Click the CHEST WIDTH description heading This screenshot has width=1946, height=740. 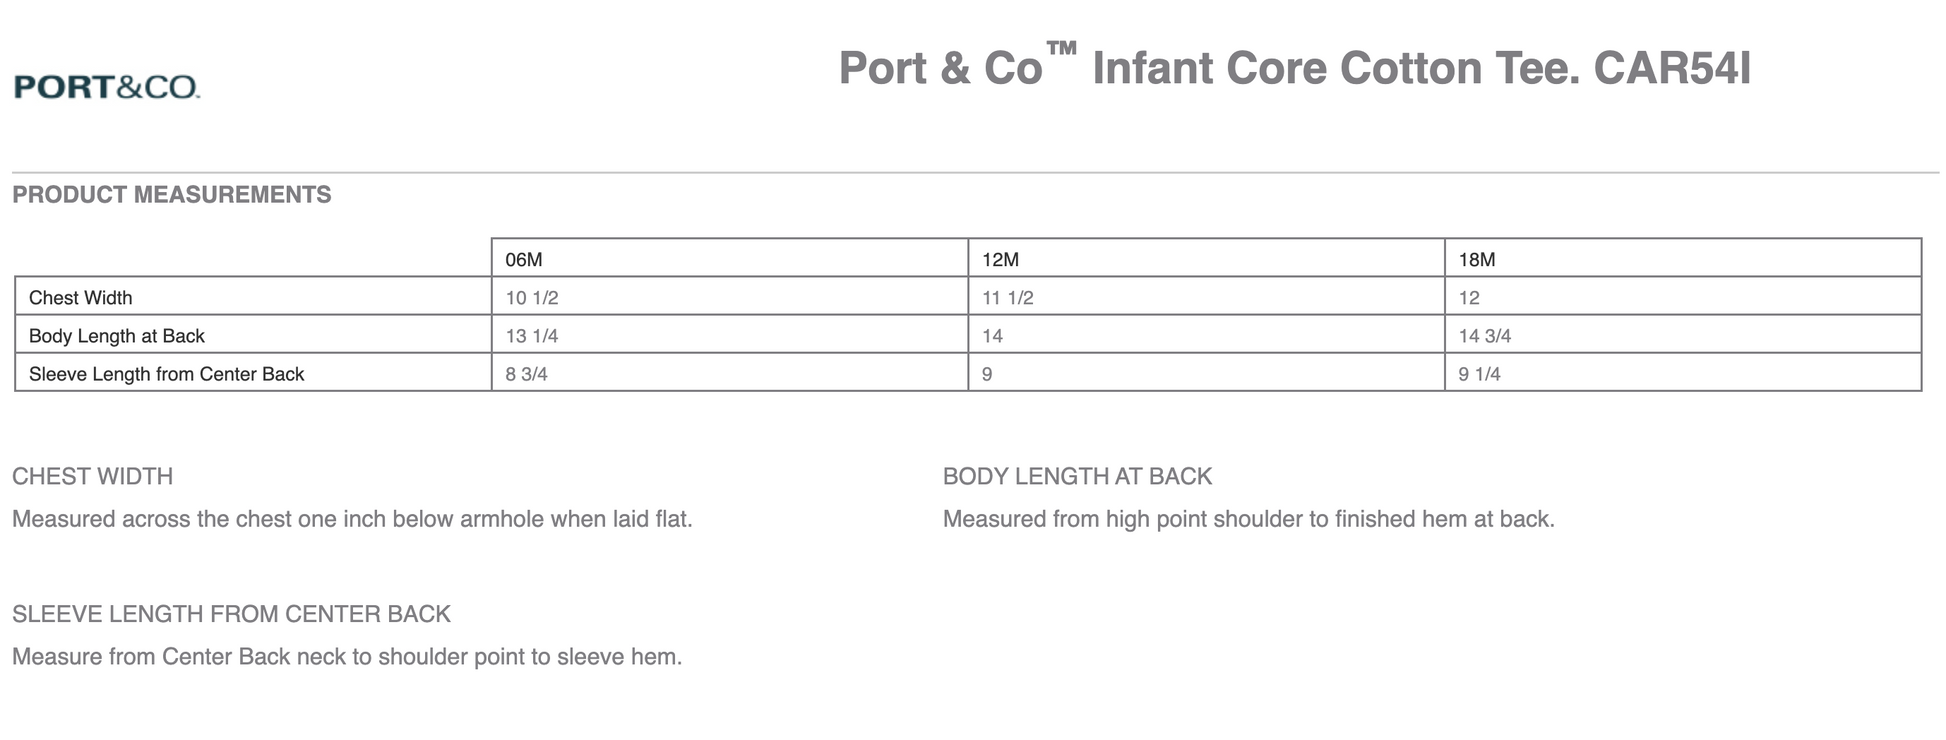93,477
